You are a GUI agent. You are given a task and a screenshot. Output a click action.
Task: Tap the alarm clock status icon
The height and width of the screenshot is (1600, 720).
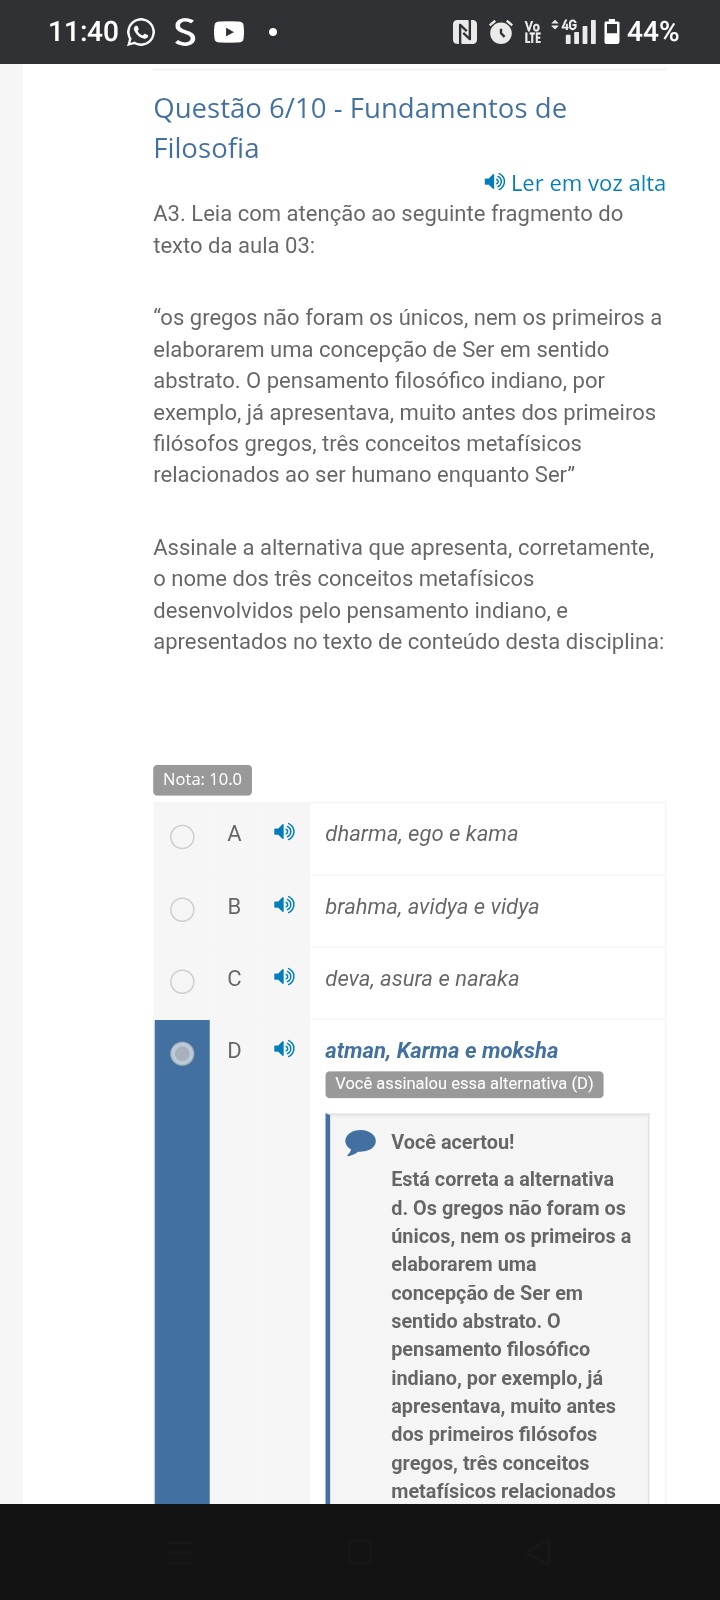tap(500, 32)
